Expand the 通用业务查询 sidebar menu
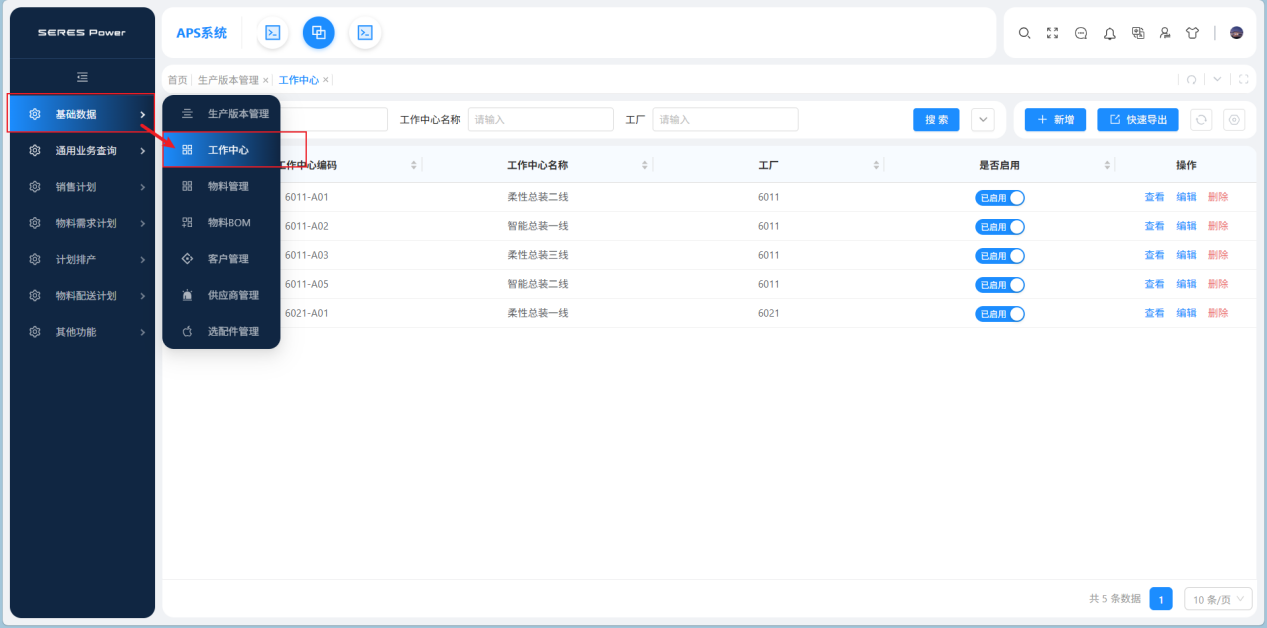 (x=82, y=151)
